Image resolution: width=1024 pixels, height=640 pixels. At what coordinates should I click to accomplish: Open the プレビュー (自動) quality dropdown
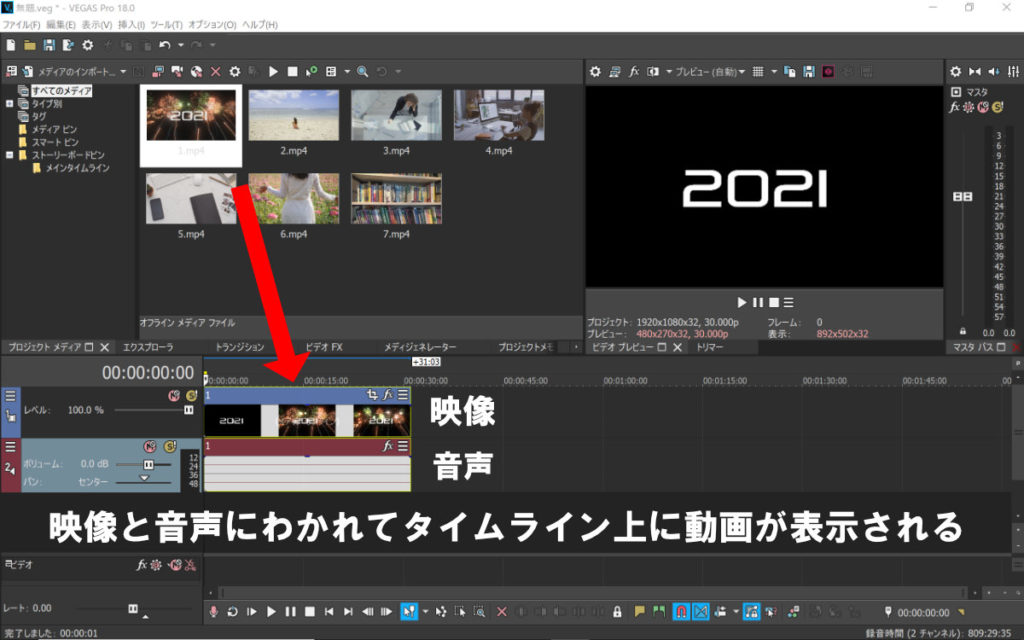click(709, 72)
